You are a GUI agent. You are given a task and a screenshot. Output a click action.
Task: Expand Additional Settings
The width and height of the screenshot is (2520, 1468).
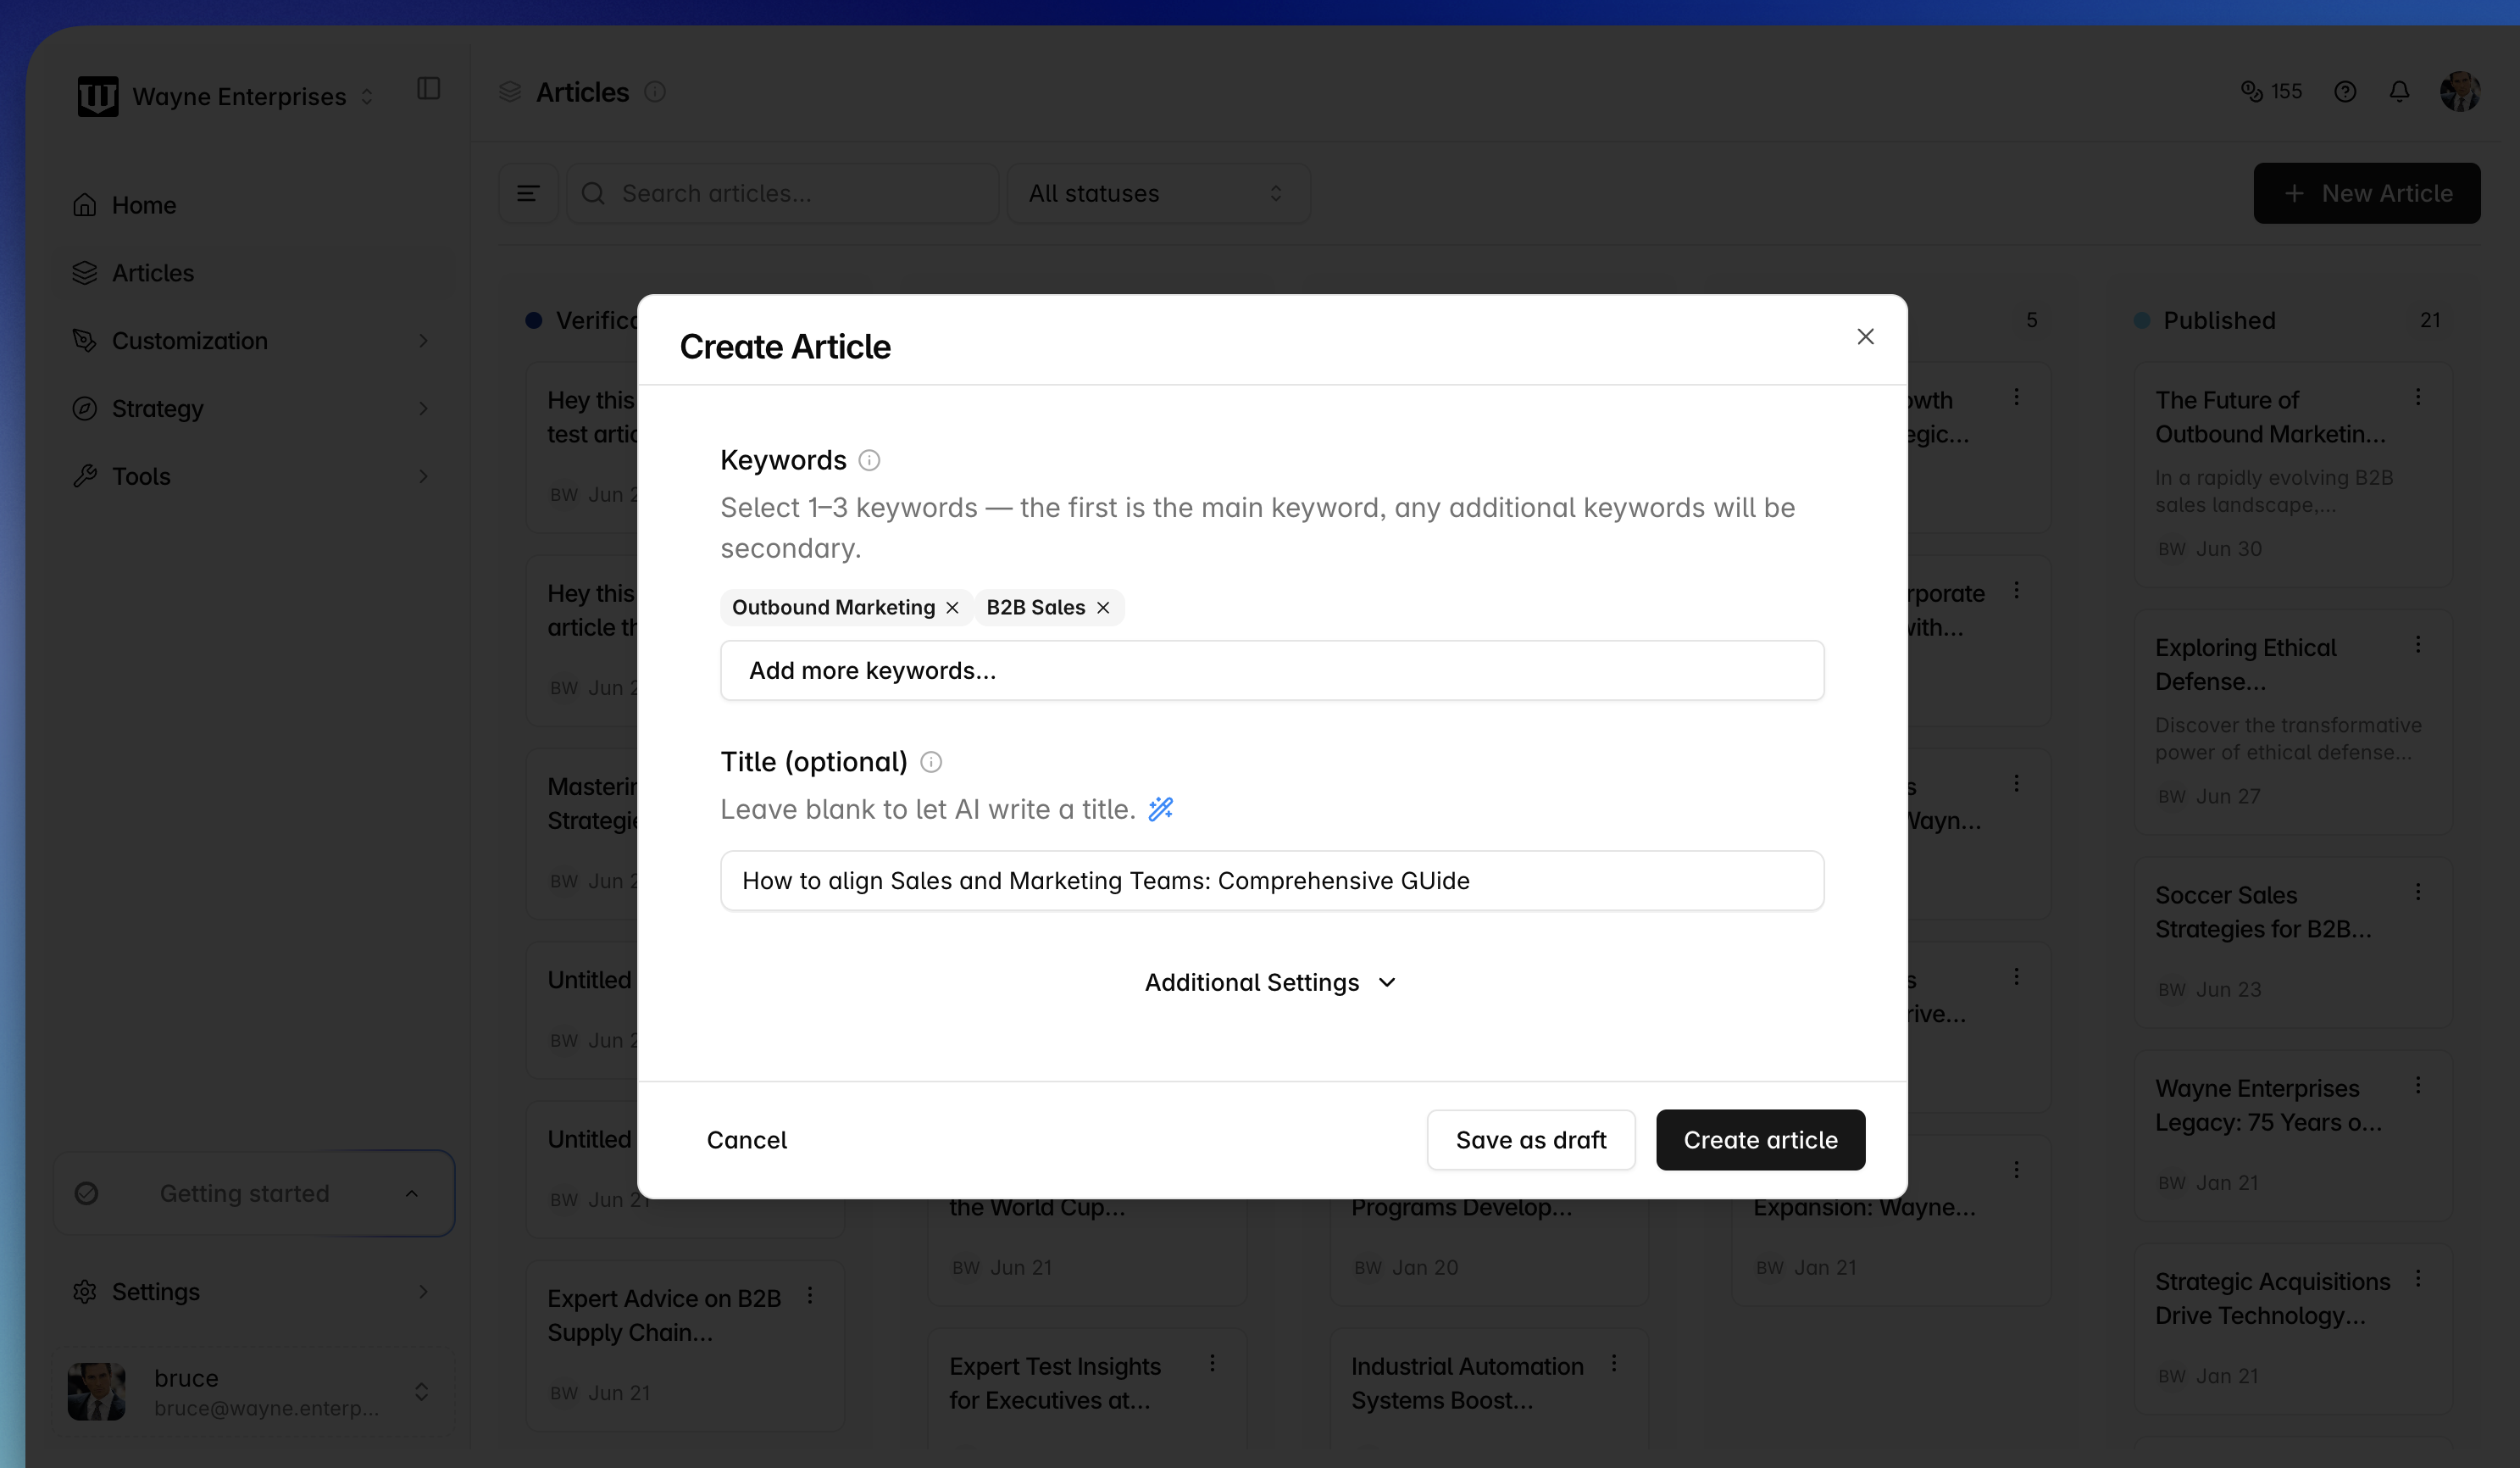tap(1270, 982)
